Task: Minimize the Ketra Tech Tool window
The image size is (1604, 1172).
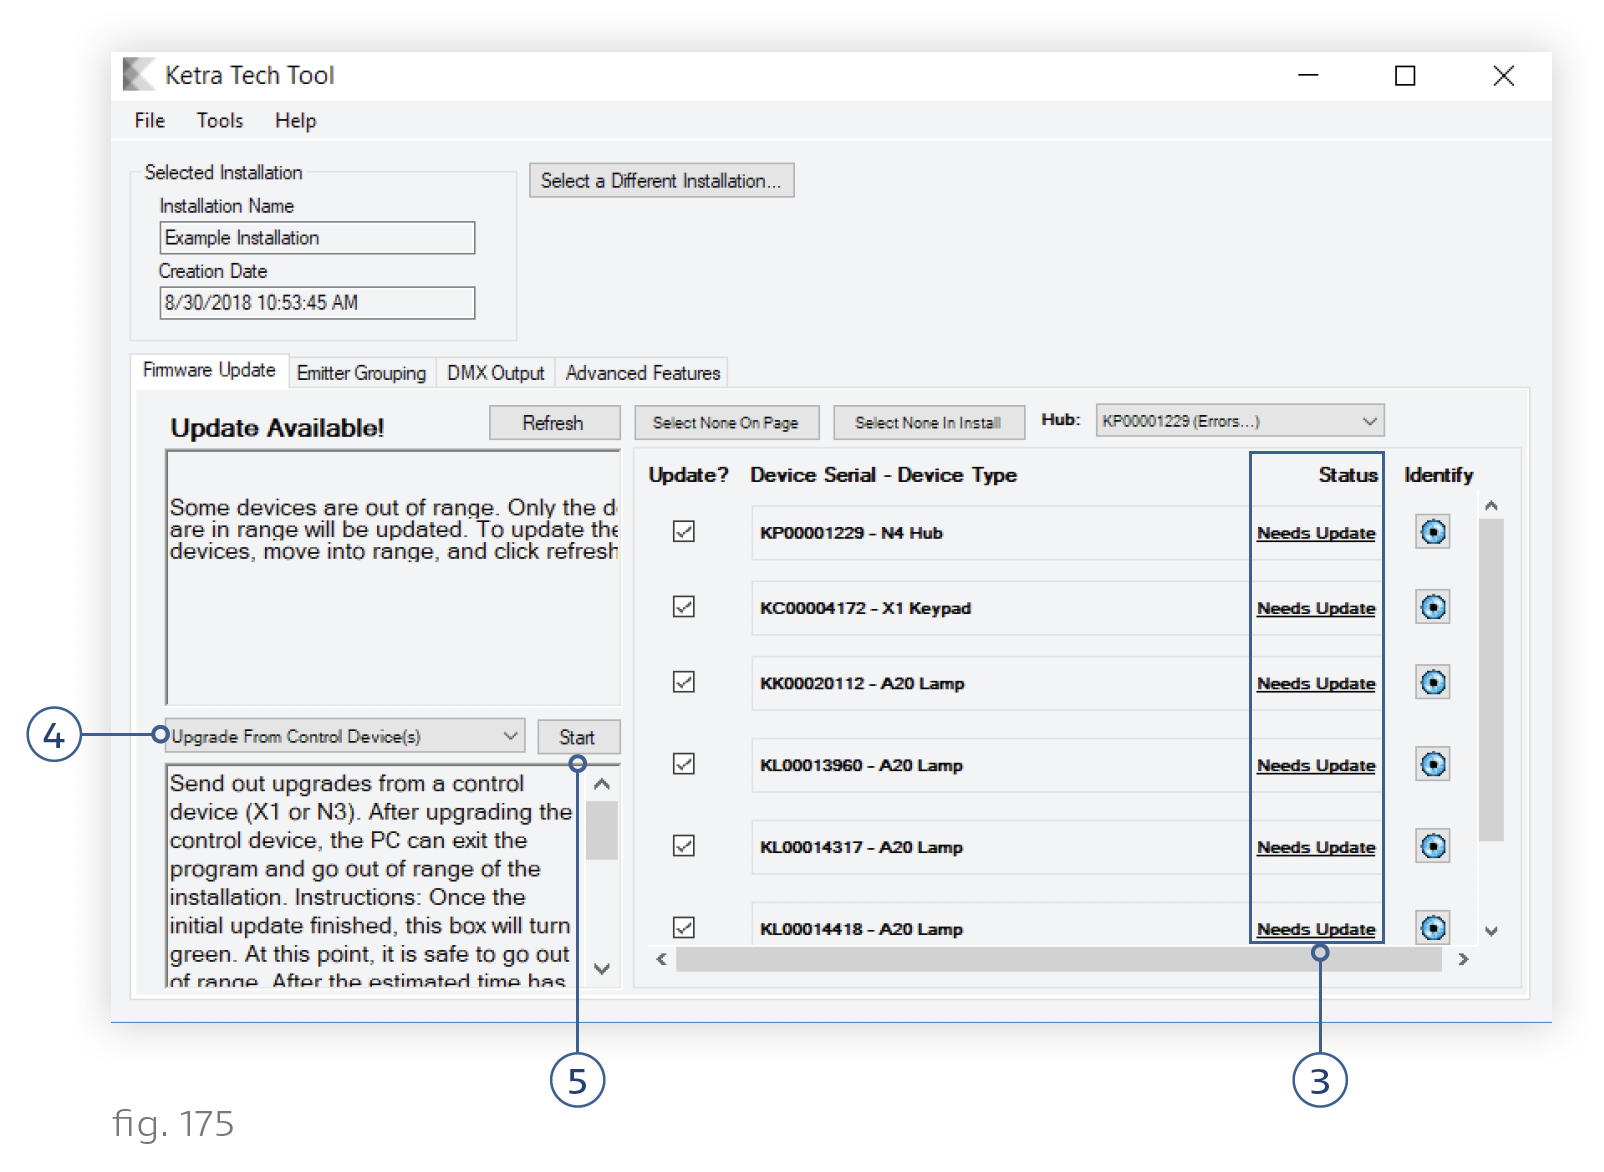Action: (1308, 76)
